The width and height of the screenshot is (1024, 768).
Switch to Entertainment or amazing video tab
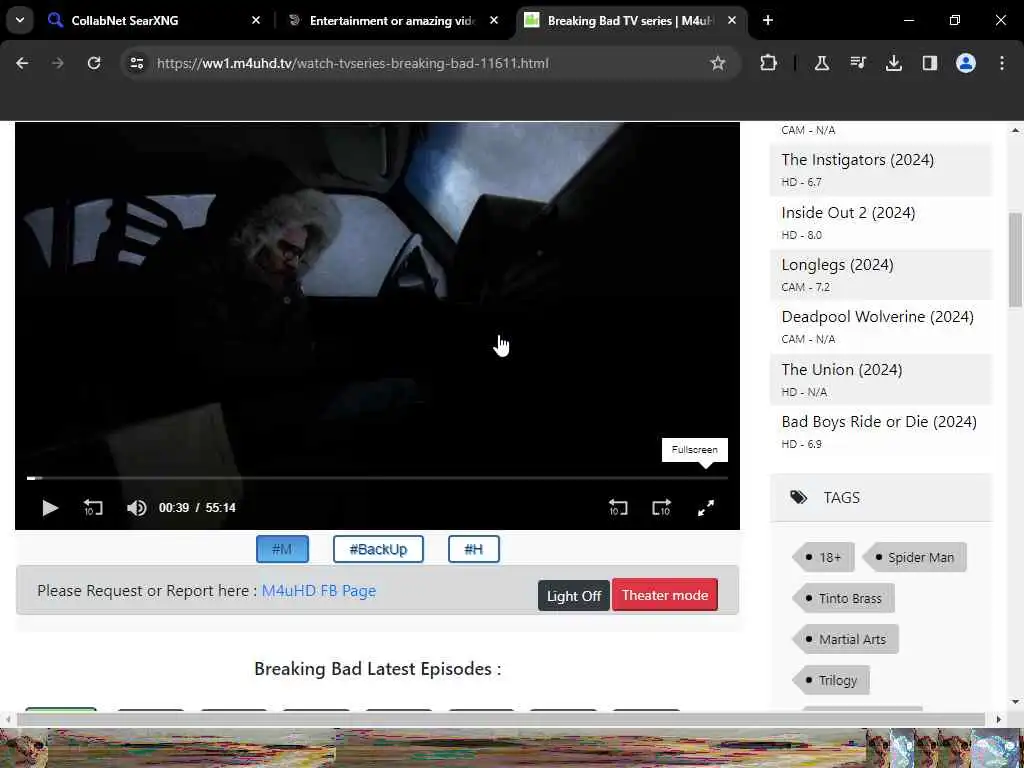[x=393, y=20]
